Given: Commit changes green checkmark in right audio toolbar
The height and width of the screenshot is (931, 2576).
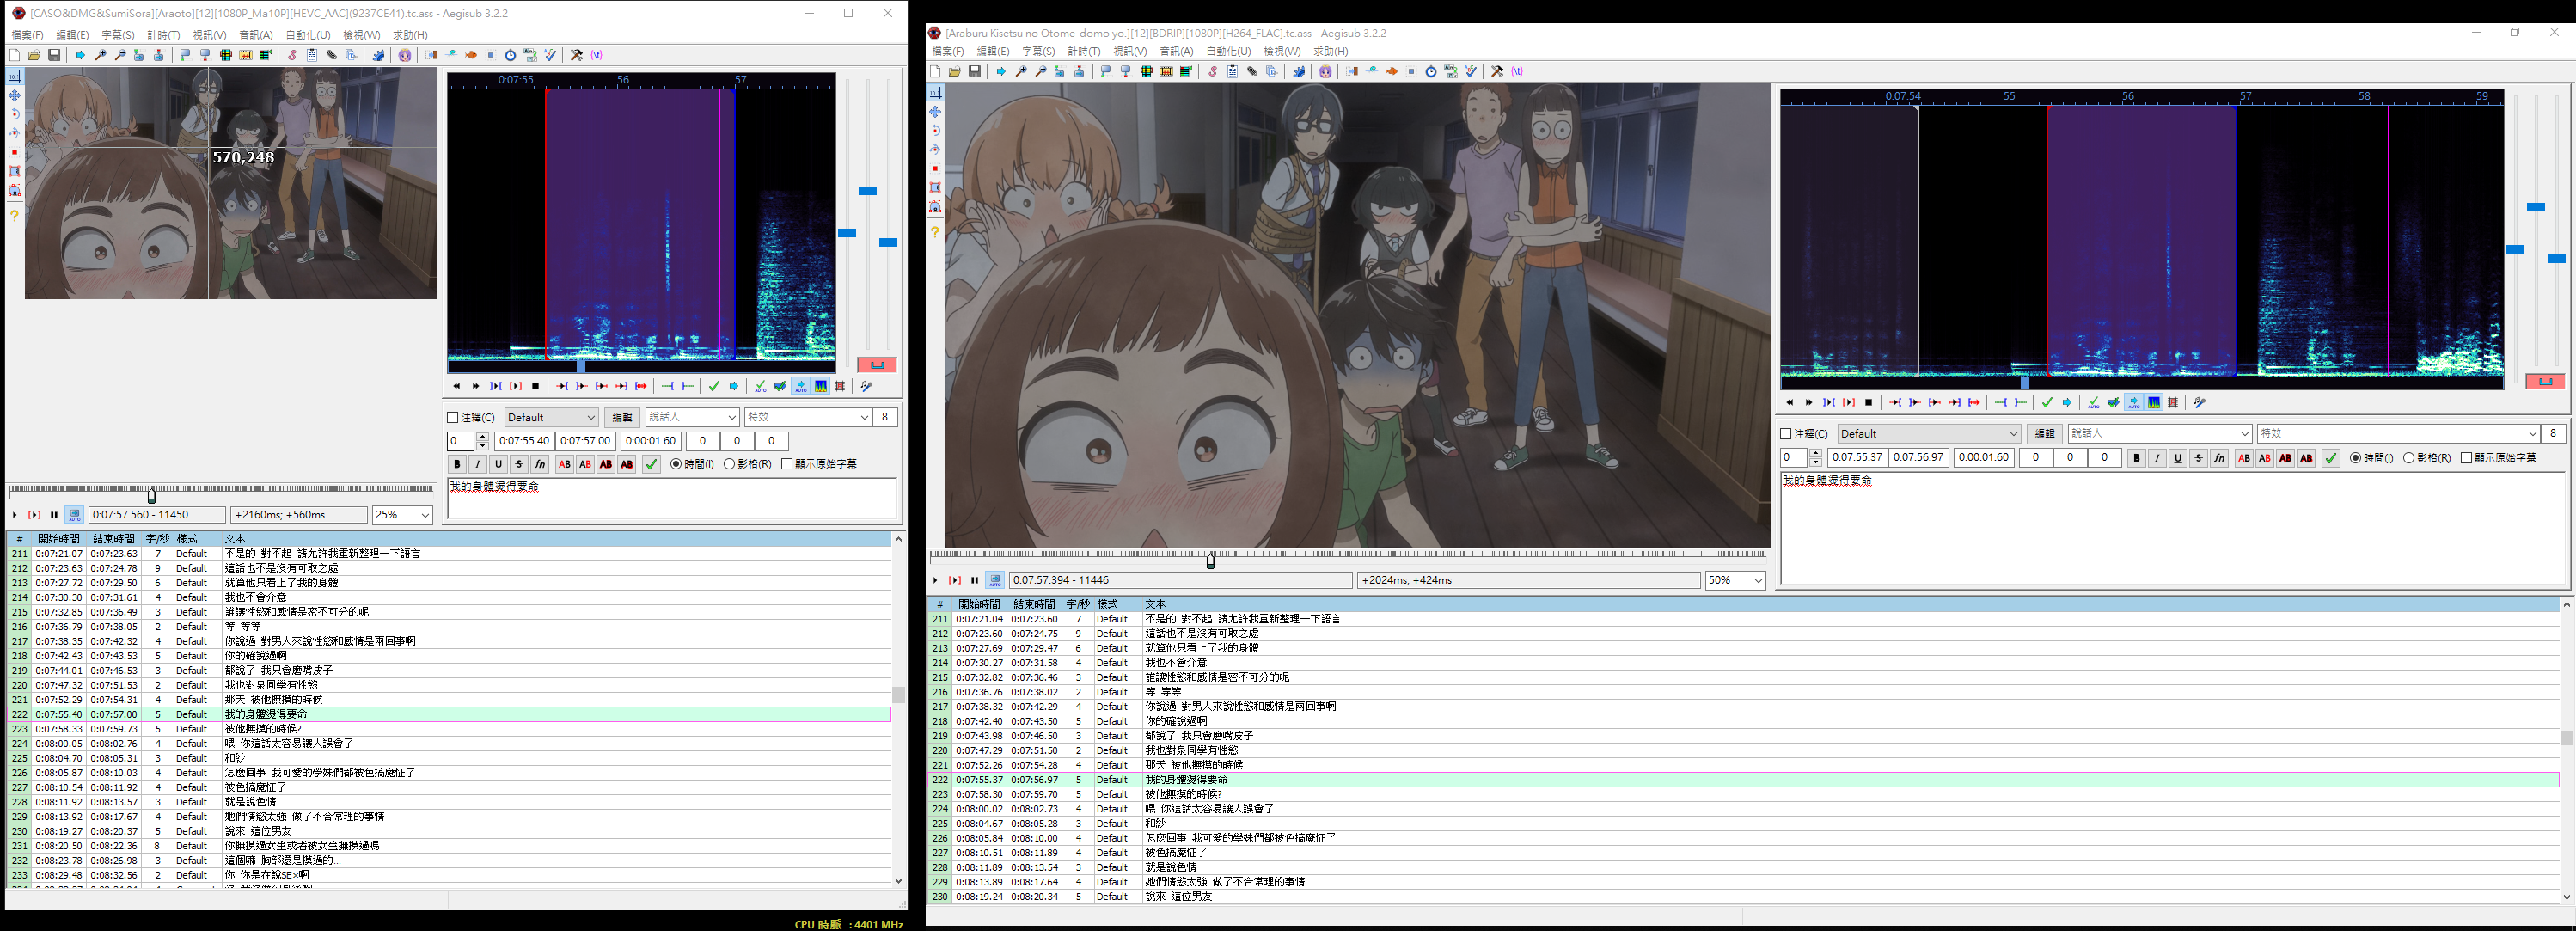Looking at the screenshot, I should (2048, 402).
